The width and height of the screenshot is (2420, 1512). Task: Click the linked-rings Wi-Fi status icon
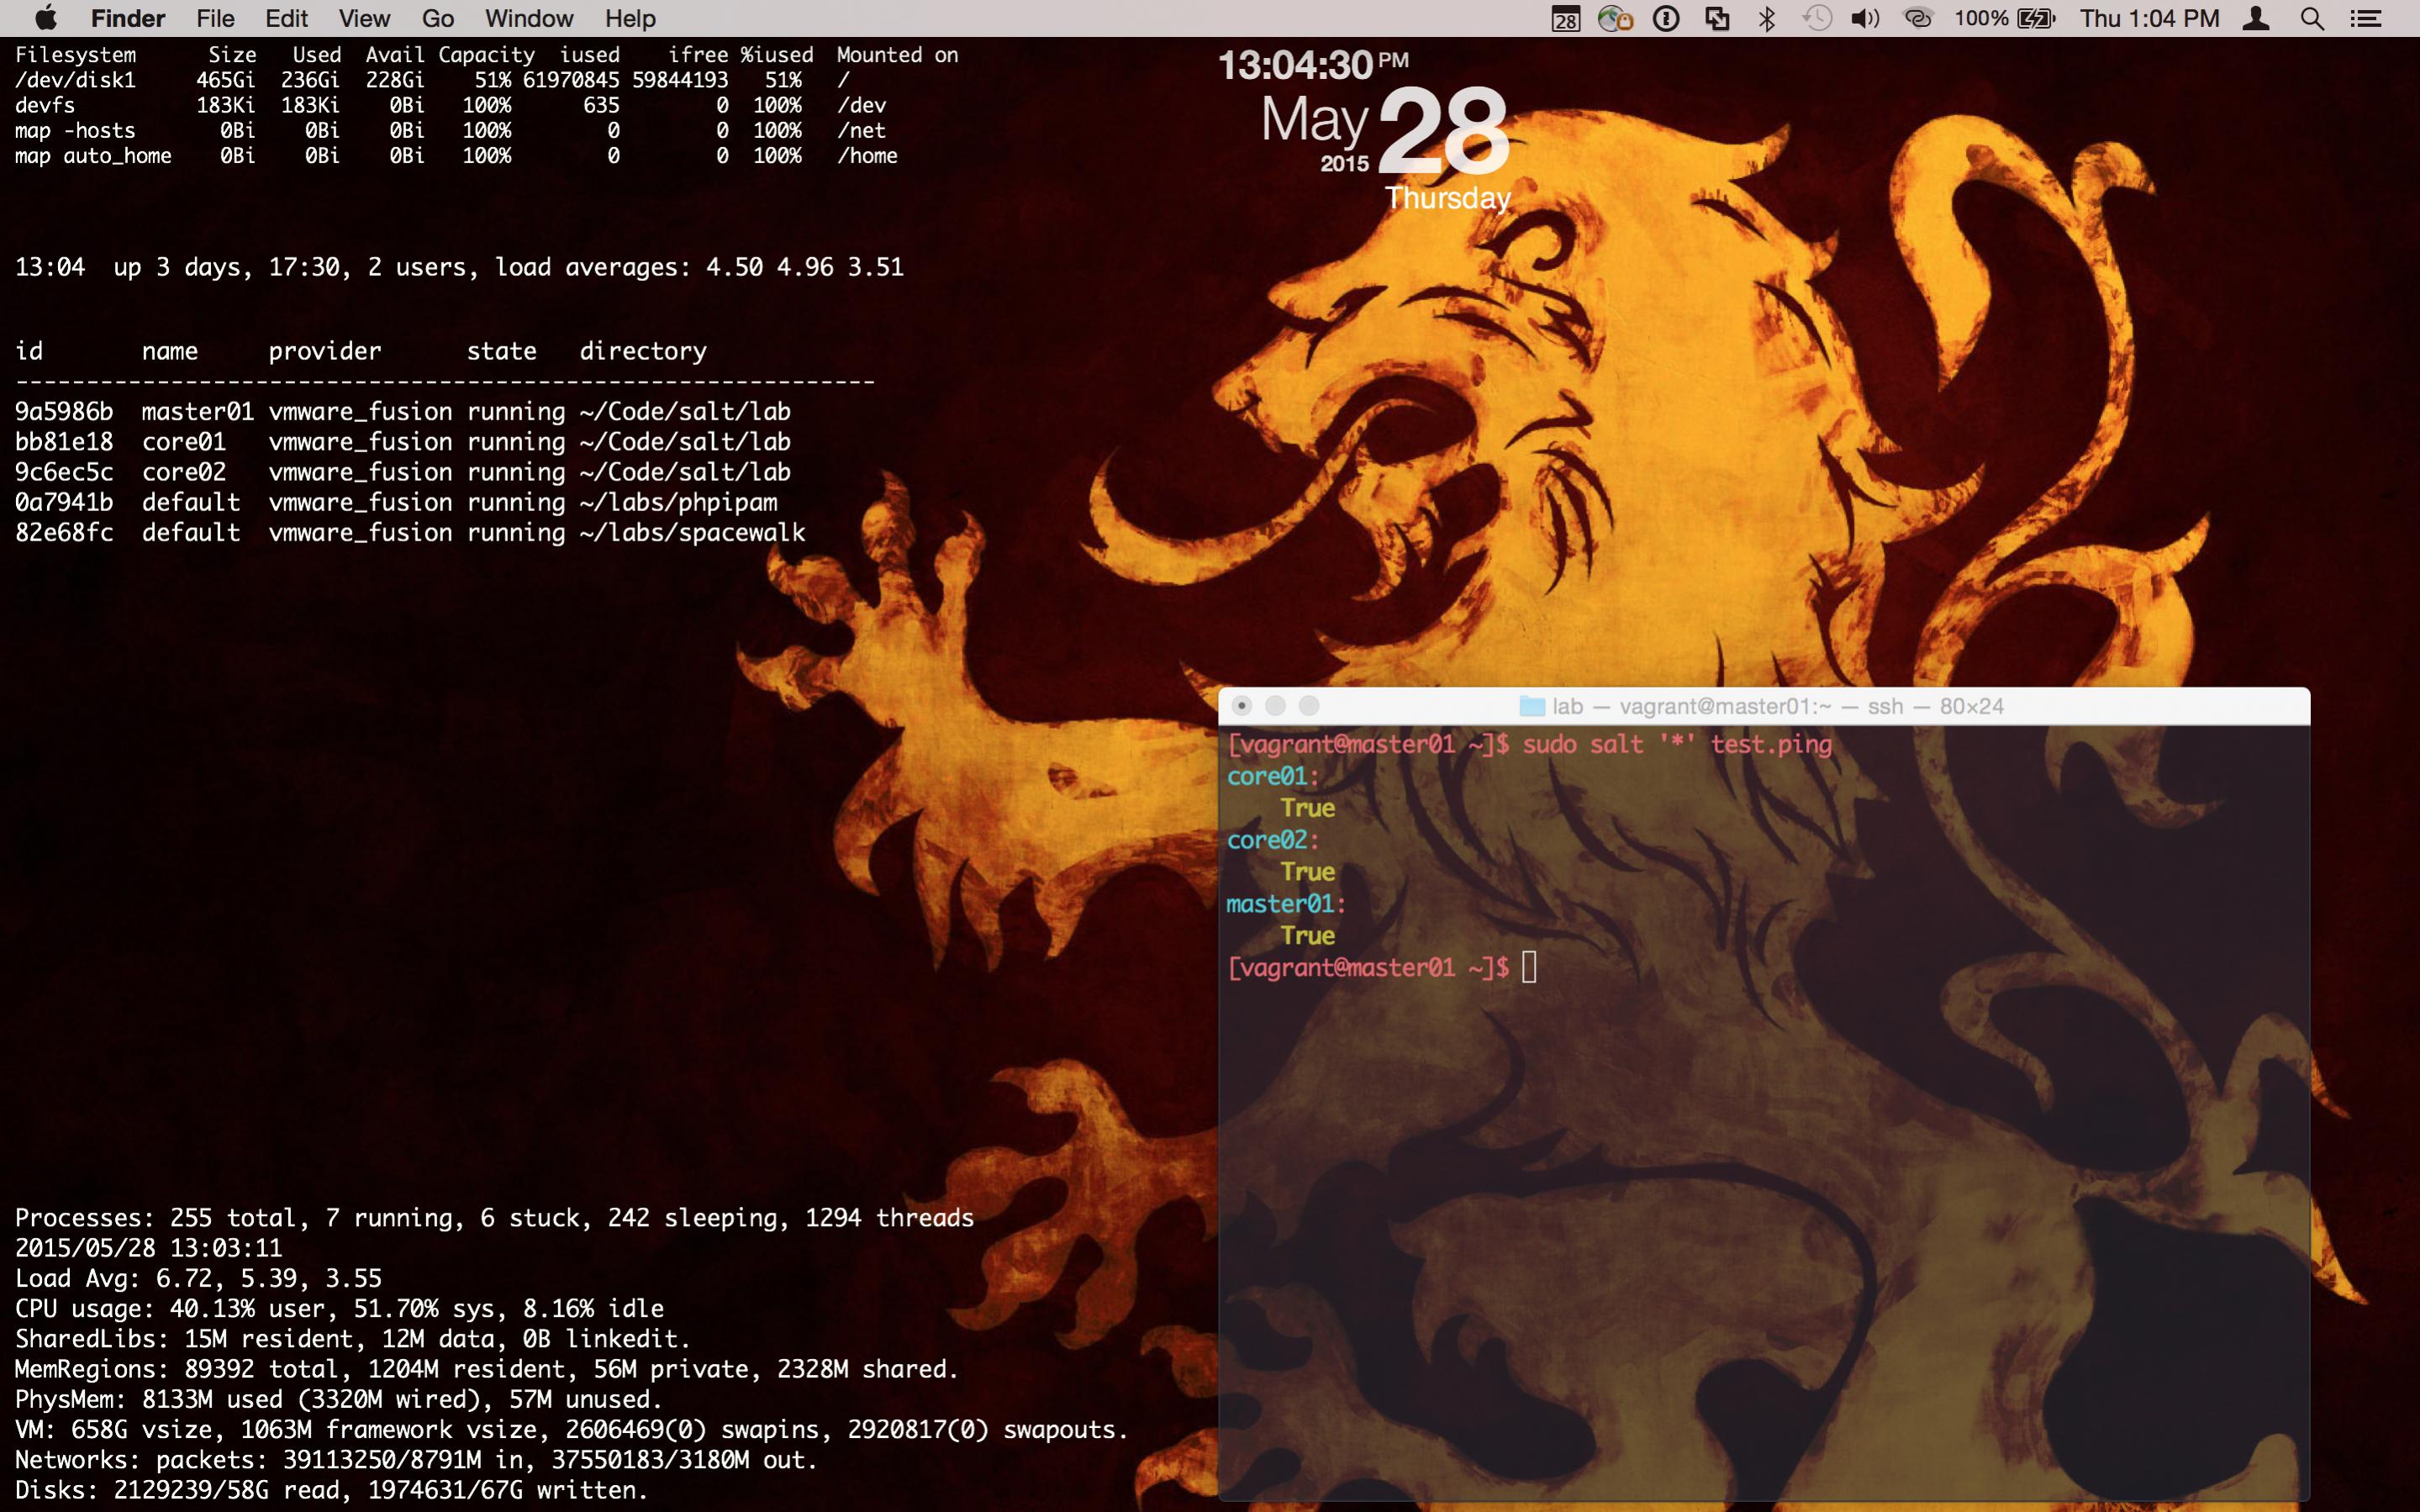tap(1917, 18)
